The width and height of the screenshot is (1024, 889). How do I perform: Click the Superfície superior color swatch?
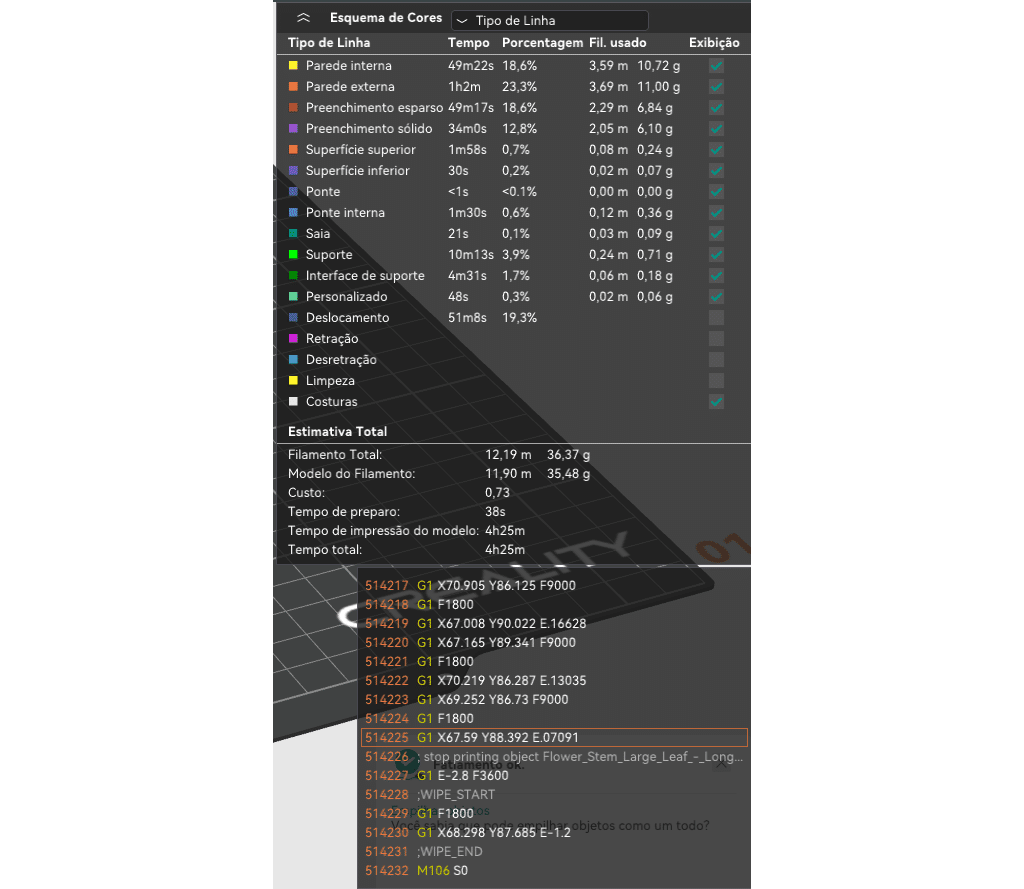pos(293,150)
